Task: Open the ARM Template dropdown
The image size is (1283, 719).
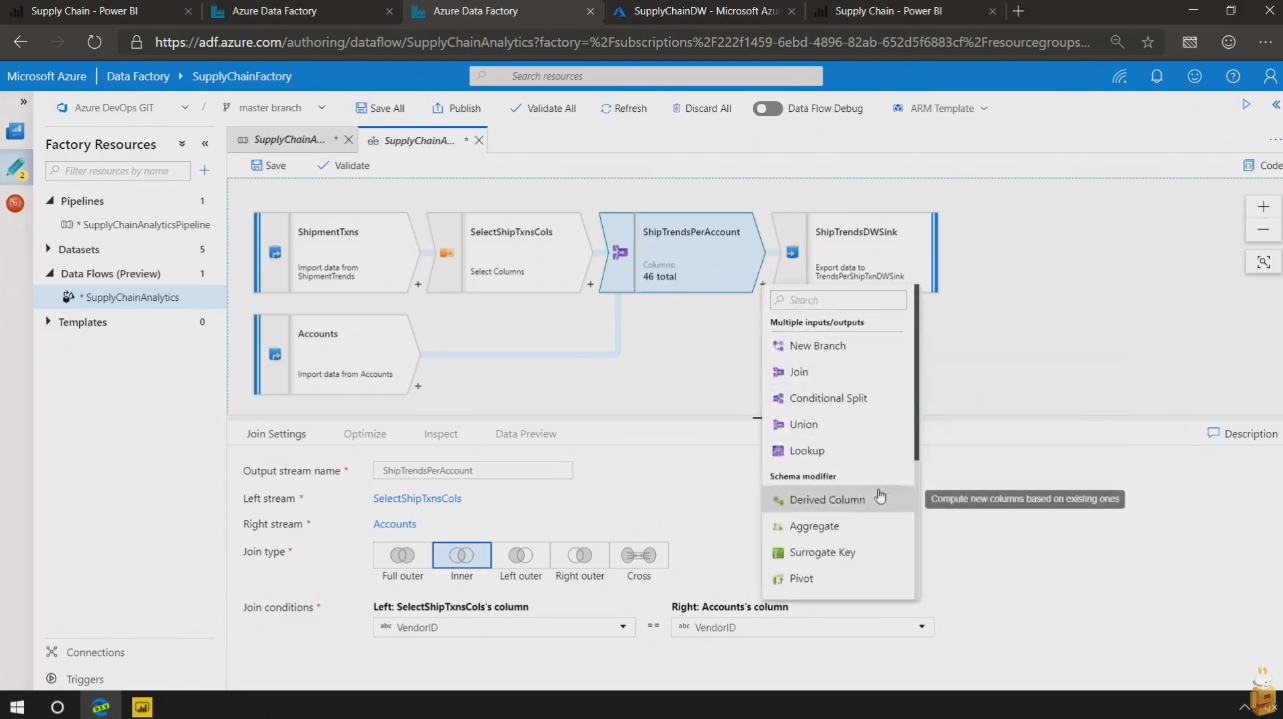Action: (x=940, y=108)
